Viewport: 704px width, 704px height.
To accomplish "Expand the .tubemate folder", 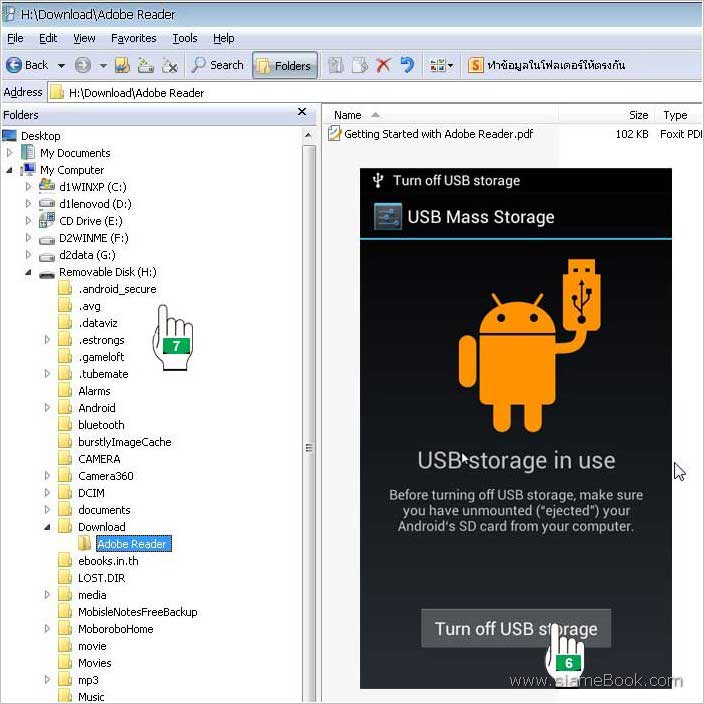I will click(47, 374).
